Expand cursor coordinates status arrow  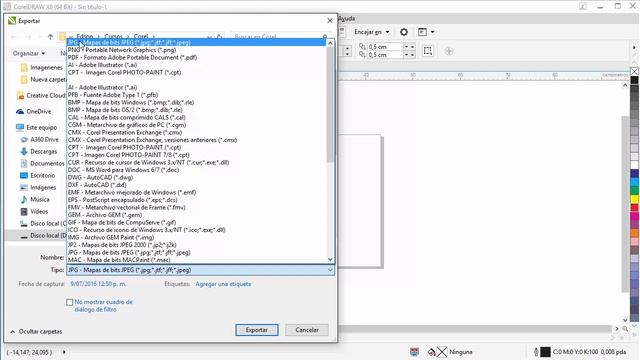tap(64, 352)
